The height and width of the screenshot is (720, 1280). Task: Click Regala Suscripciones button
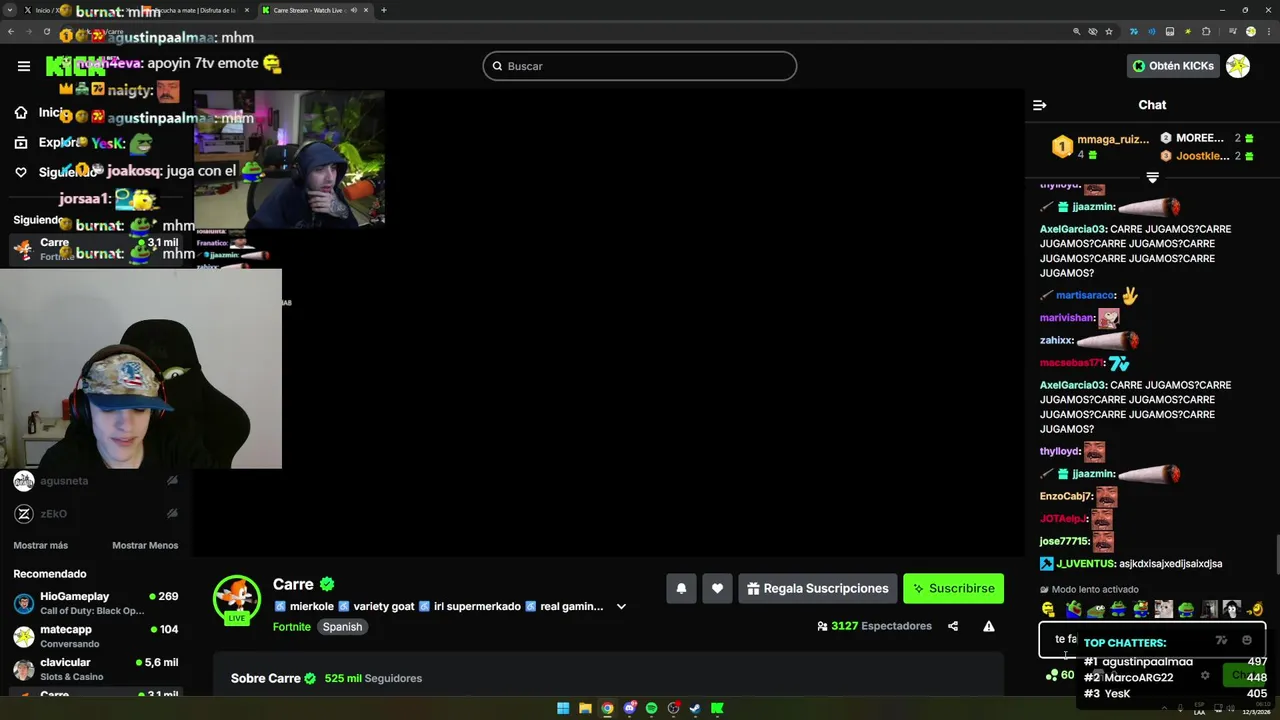817,588
